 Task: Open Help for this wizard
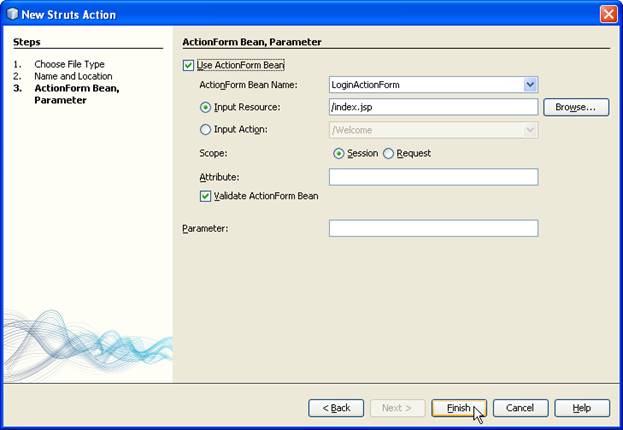point(582,408)
